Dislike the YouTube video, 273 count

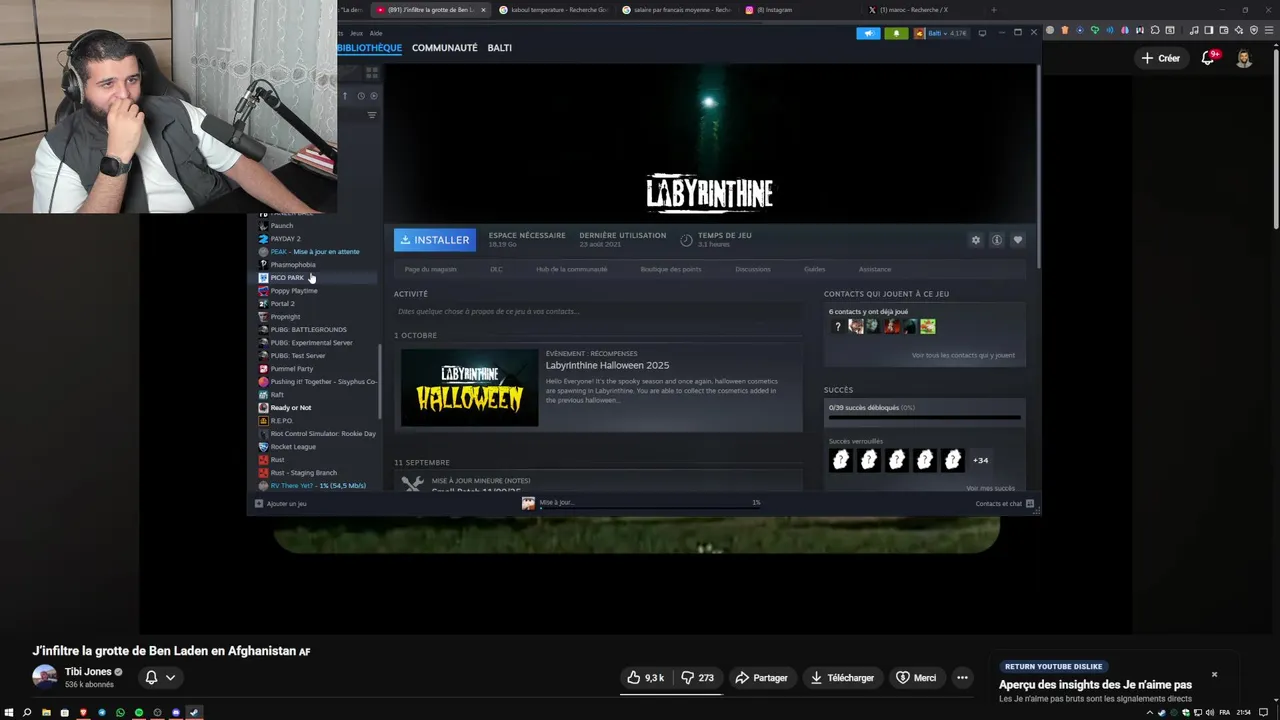(x=697, y=678)
